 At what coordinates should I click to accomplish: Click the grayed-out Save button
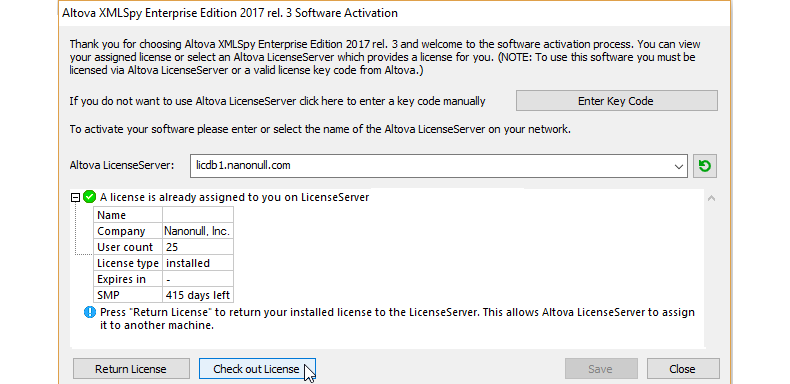601,369
